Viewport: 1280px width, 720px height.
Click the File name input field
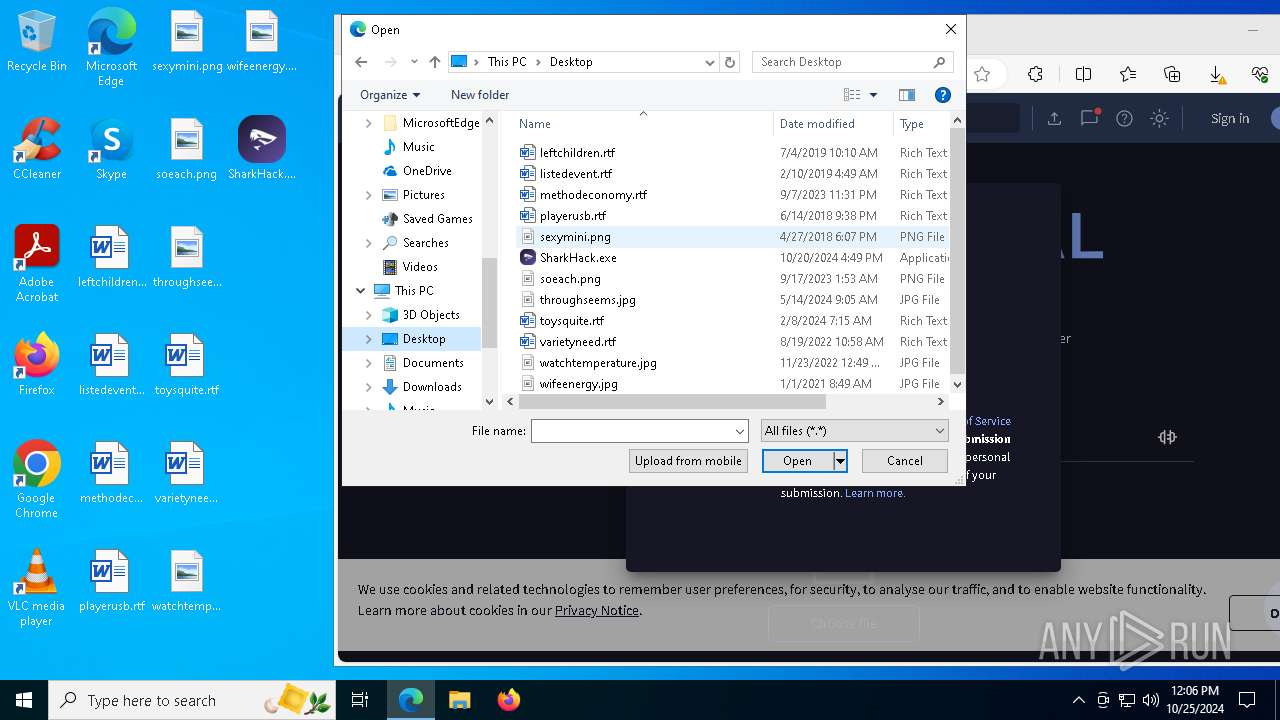pos(632,431)
